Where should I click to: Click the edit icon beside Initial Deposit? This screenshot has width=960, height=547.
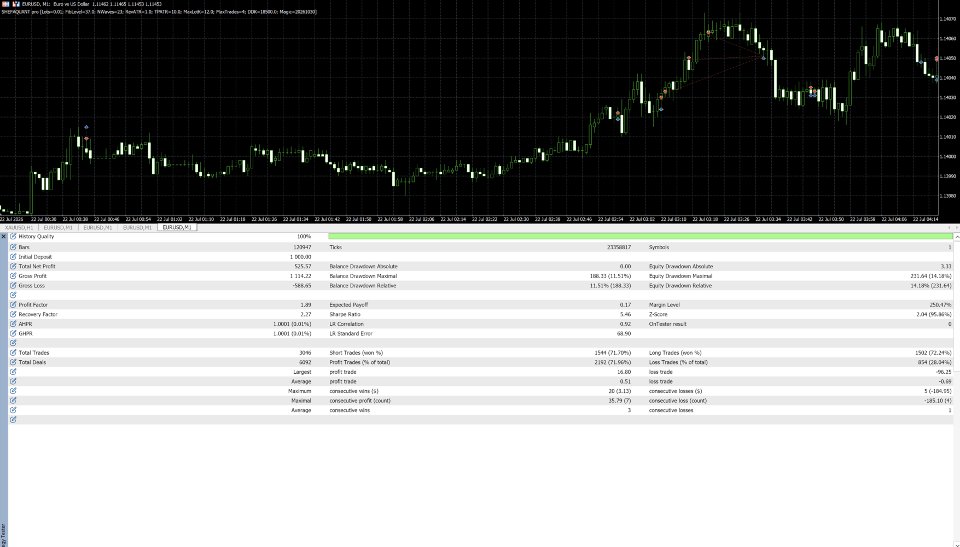tap(13, 257)
